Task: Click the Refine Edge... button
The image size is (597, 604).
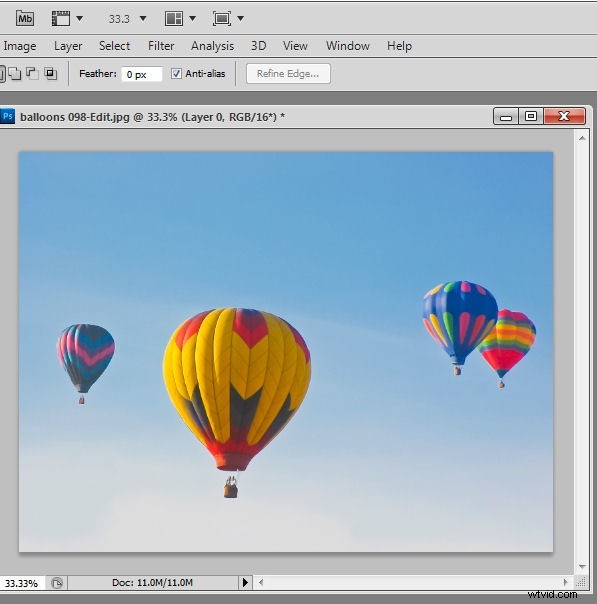Action: tap(288, 74)
